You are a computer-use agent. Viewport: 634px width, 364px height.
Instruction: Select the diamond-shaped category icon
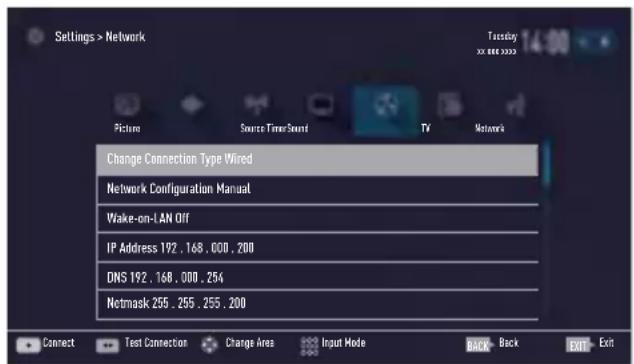(x=192, y=104)
